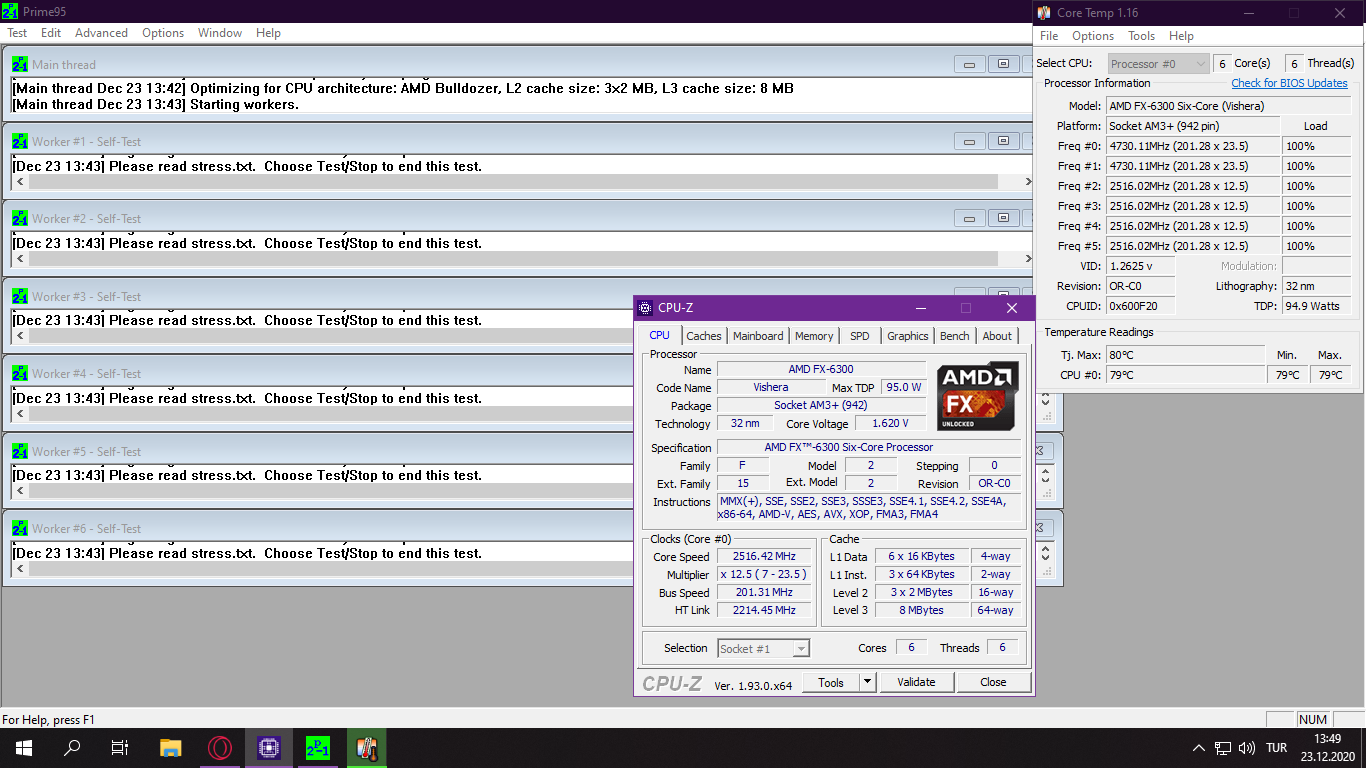Click the Core Voltage value 1.620 V
The width and height of the screenshot is (1366, 768).
(x=890, y=424)
